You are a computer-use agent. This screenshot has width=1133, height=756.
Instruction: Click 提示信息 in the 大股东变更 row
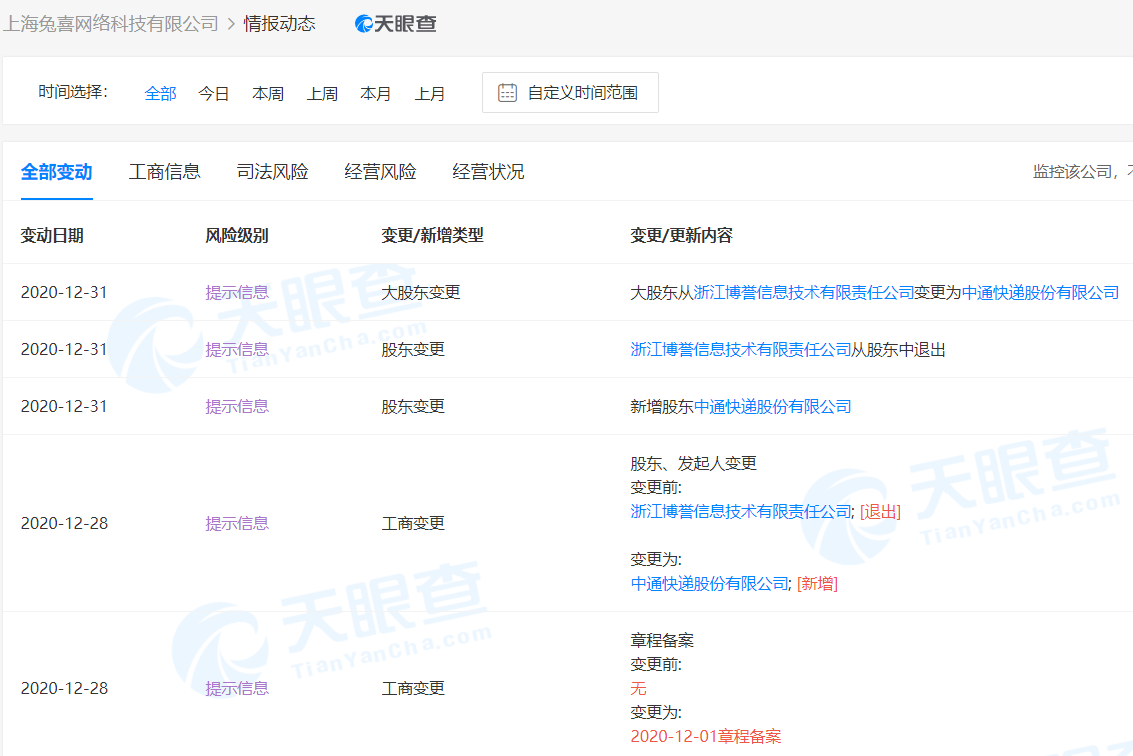pos(237,293)
